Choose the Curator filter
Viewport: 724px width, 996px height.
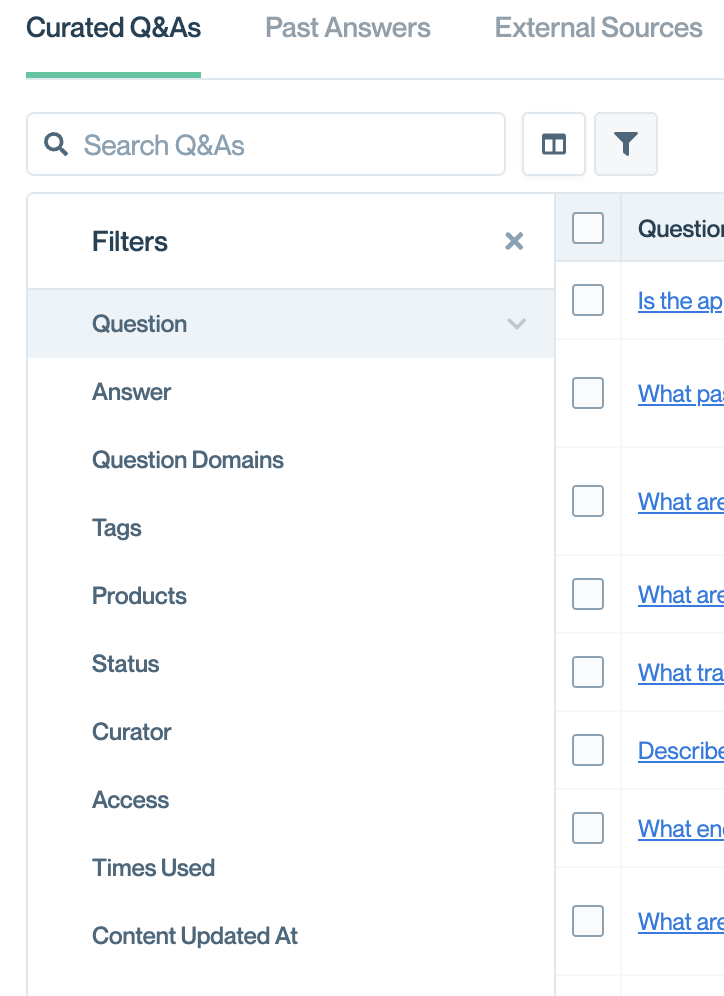point(132,732)
